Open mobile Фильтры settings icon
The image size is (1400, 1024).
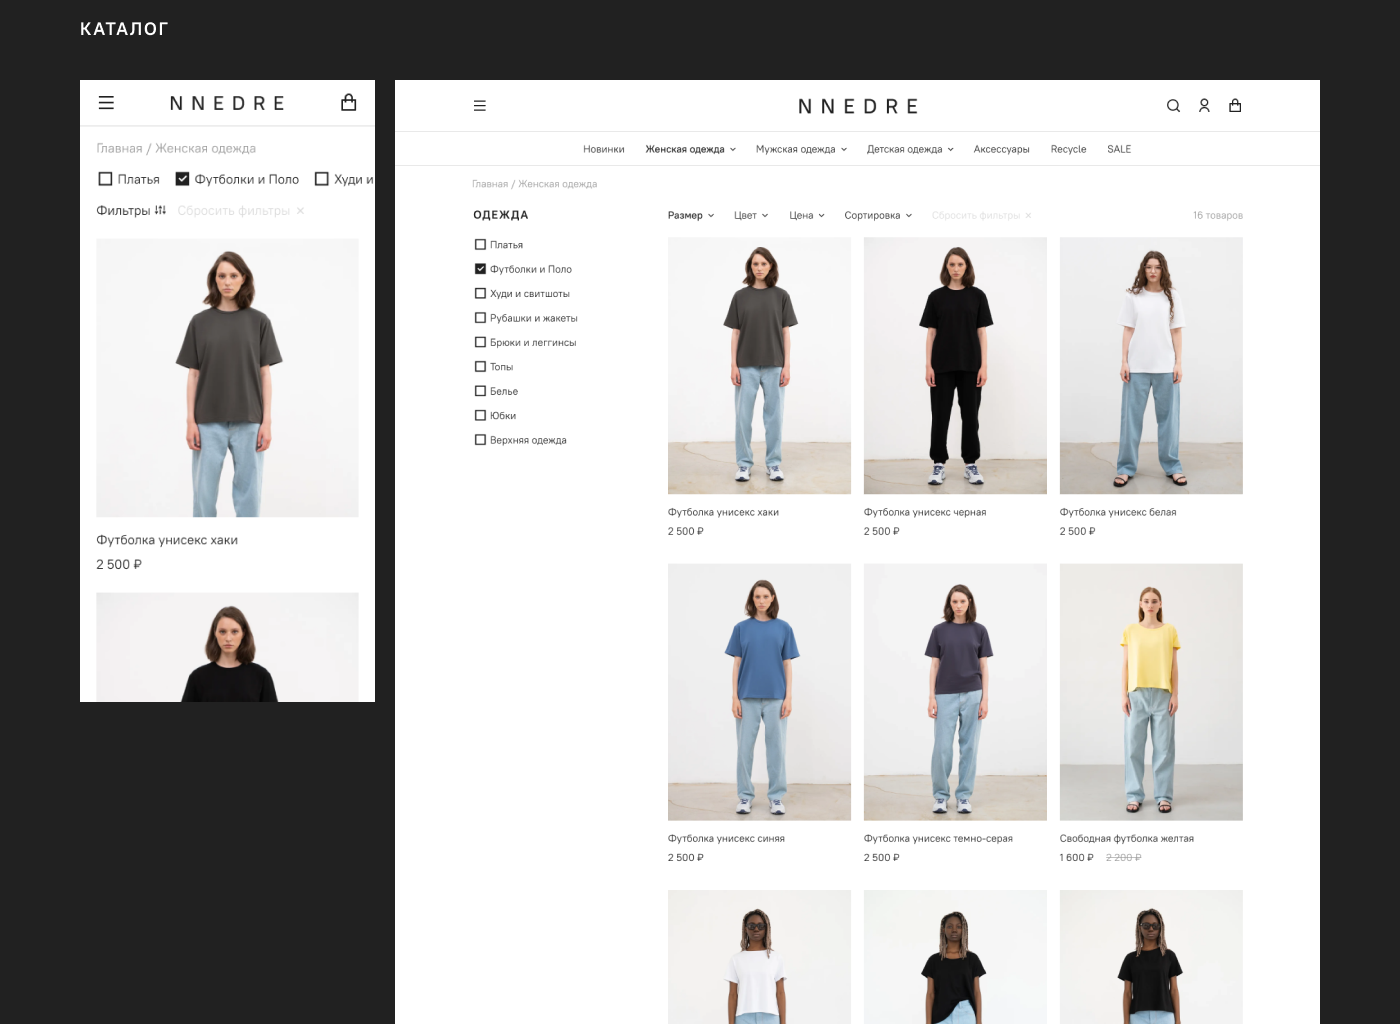point(160,210)
